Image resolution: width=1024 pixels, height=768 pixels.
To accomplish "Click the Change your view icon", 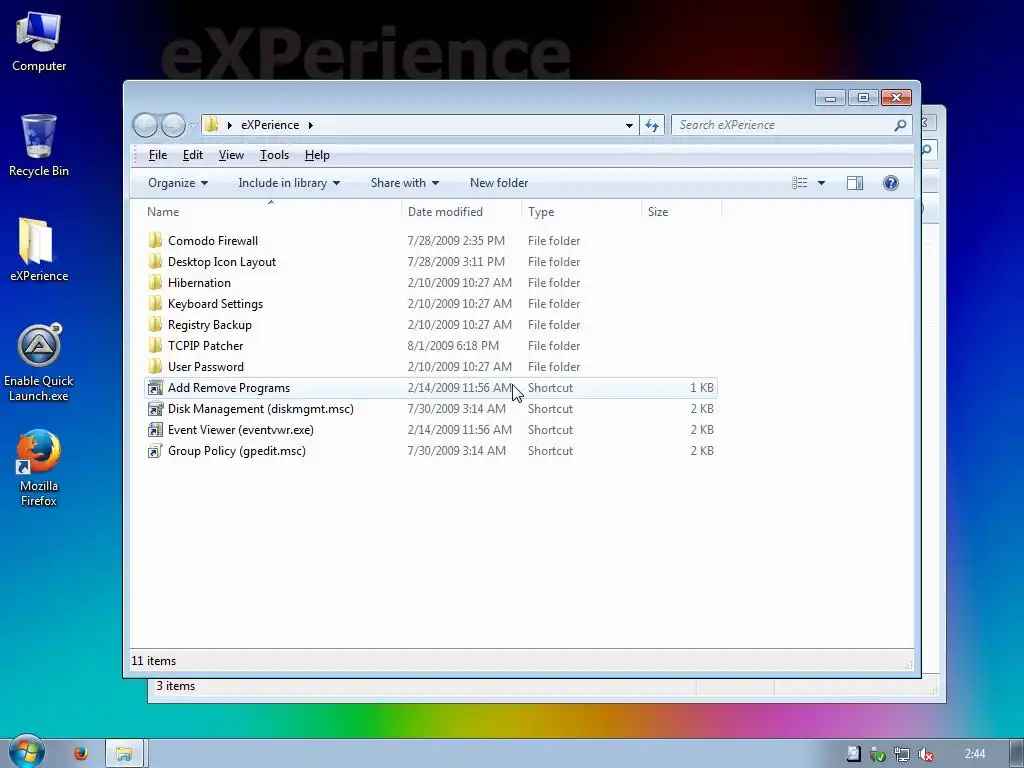I will [x=799, y=183].
